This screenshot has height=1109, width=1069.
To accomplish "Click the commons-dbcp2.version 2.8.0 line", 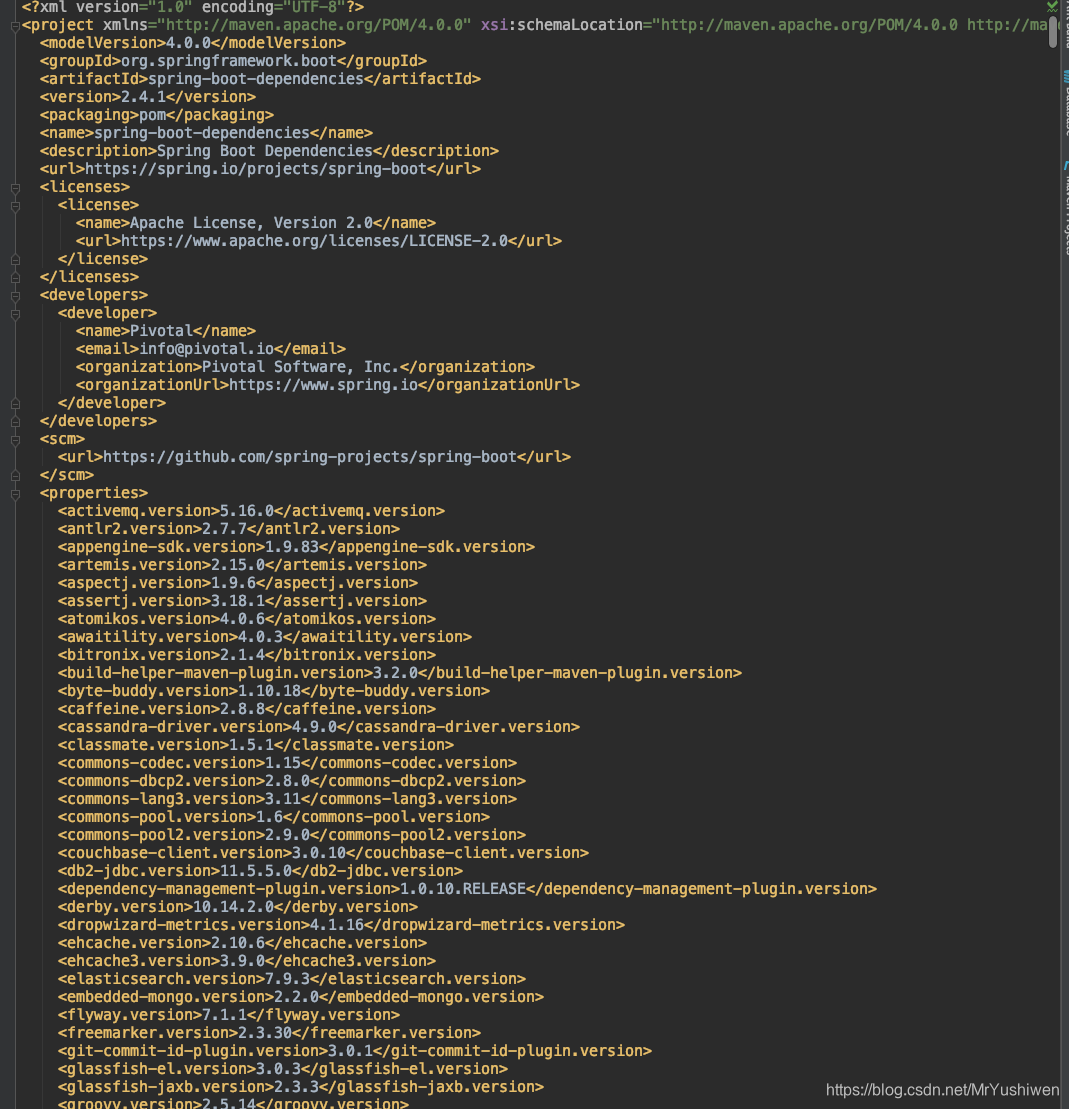I will (292, 782).
